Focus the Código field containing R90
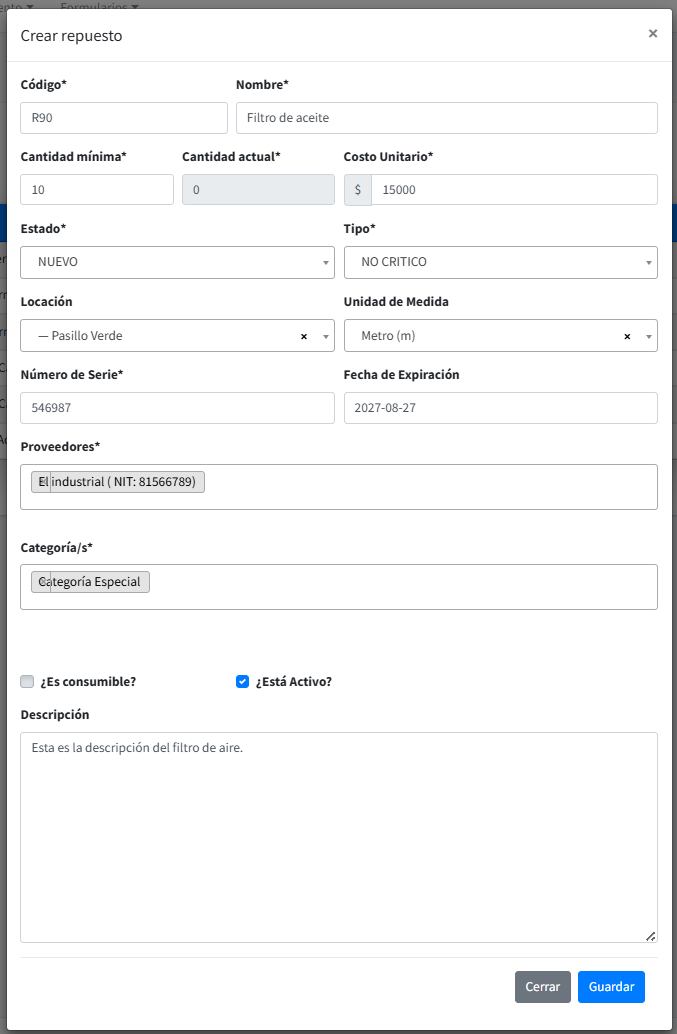Image resolution: width=677 pixels, height=1034 pixels. (x=124, y=118)
